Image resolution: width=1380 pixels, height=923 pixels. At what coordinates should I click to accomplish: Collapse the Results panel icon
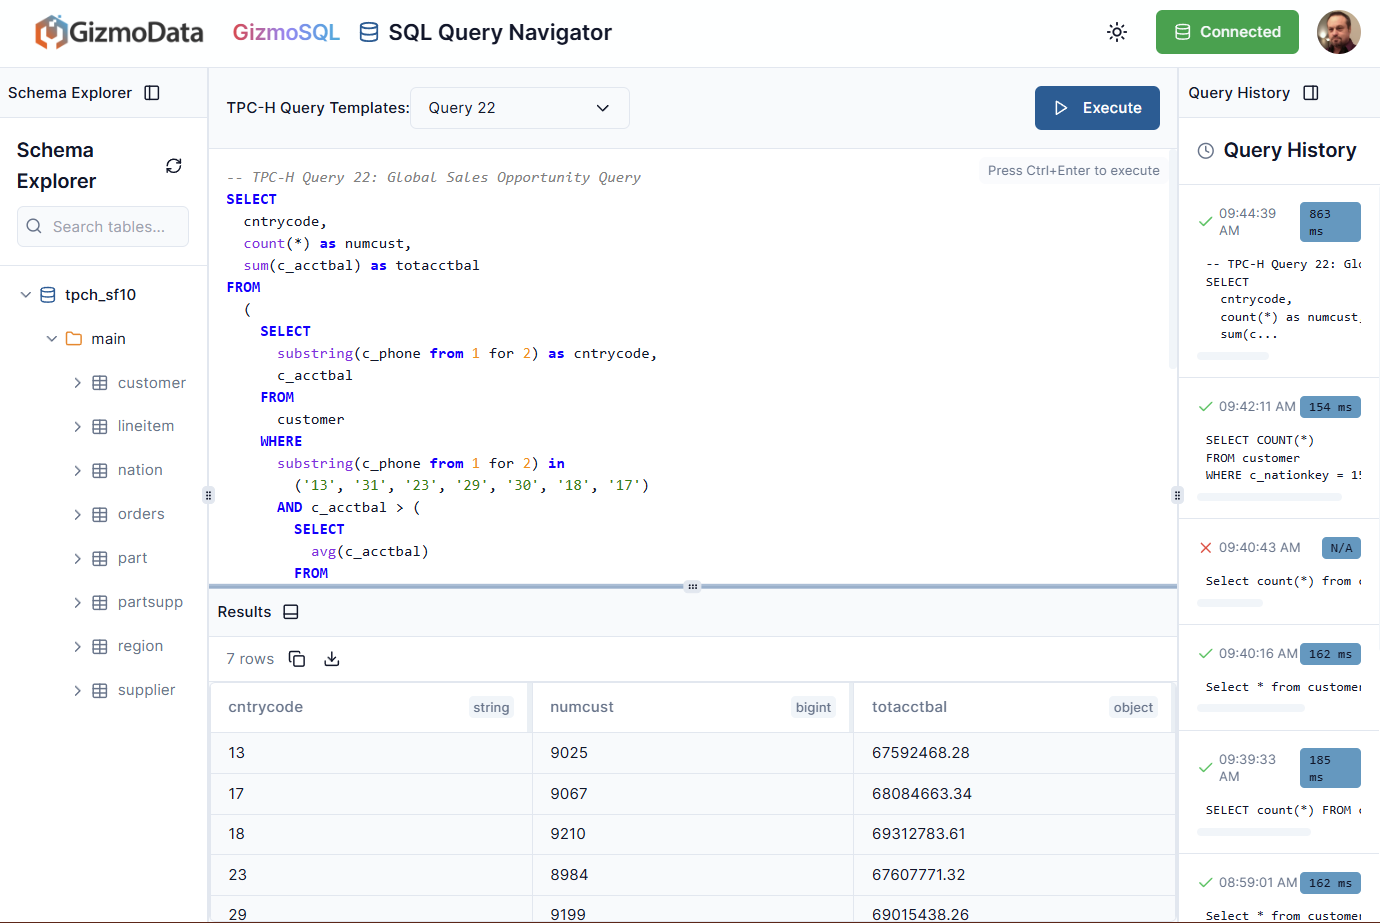coord(290,611)
